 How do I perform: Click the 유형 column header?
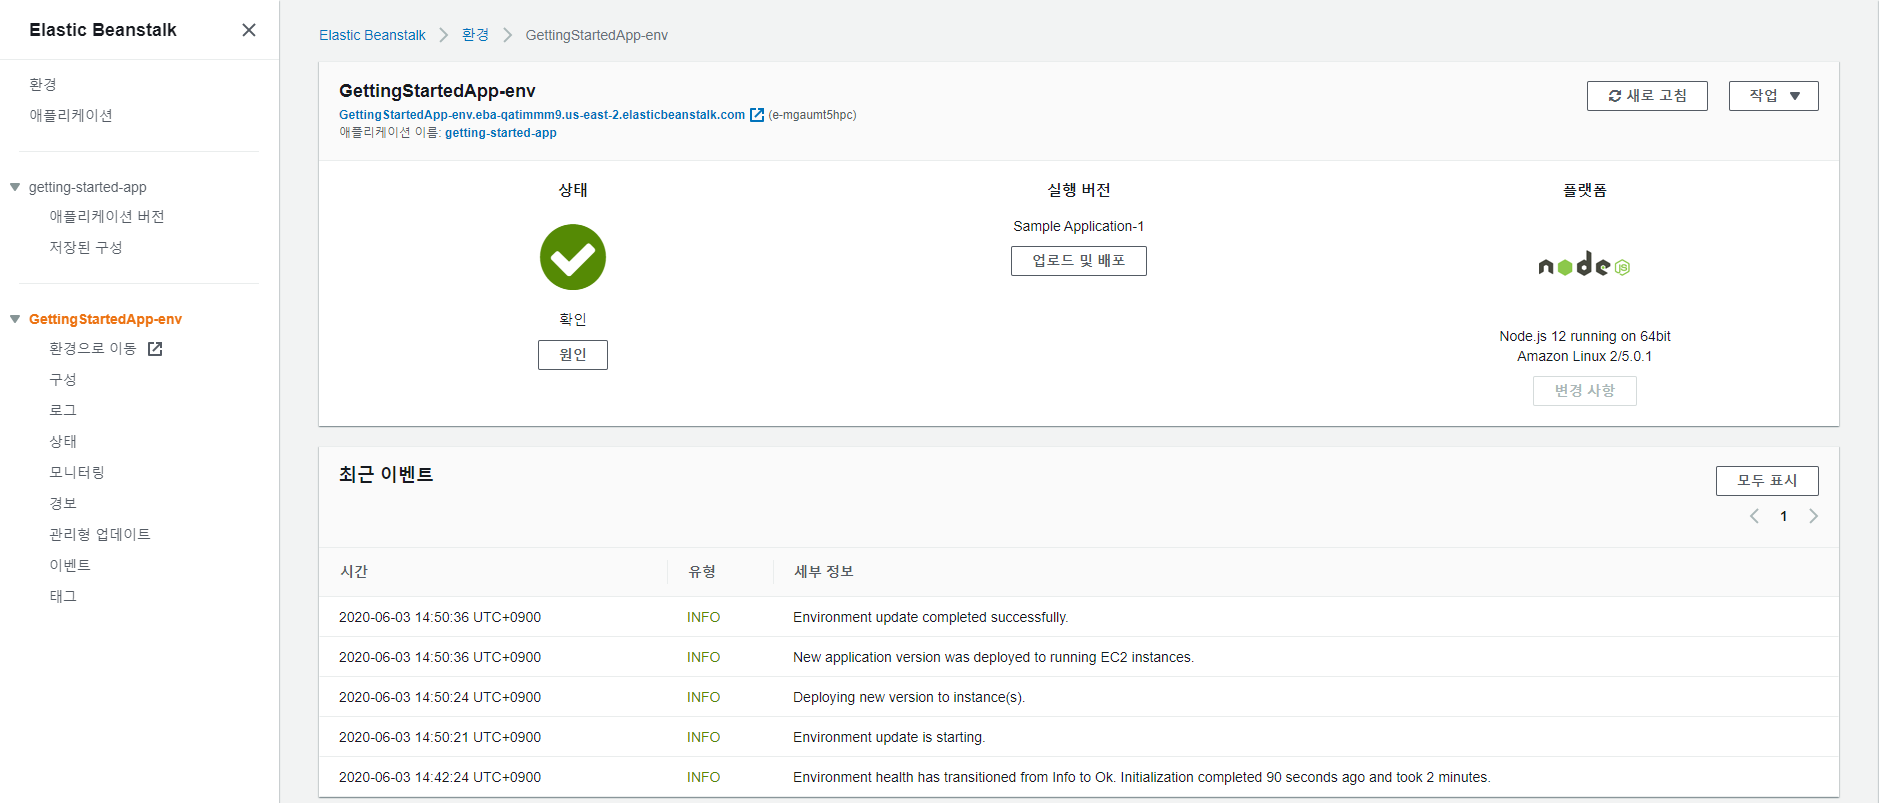(702, 572)
